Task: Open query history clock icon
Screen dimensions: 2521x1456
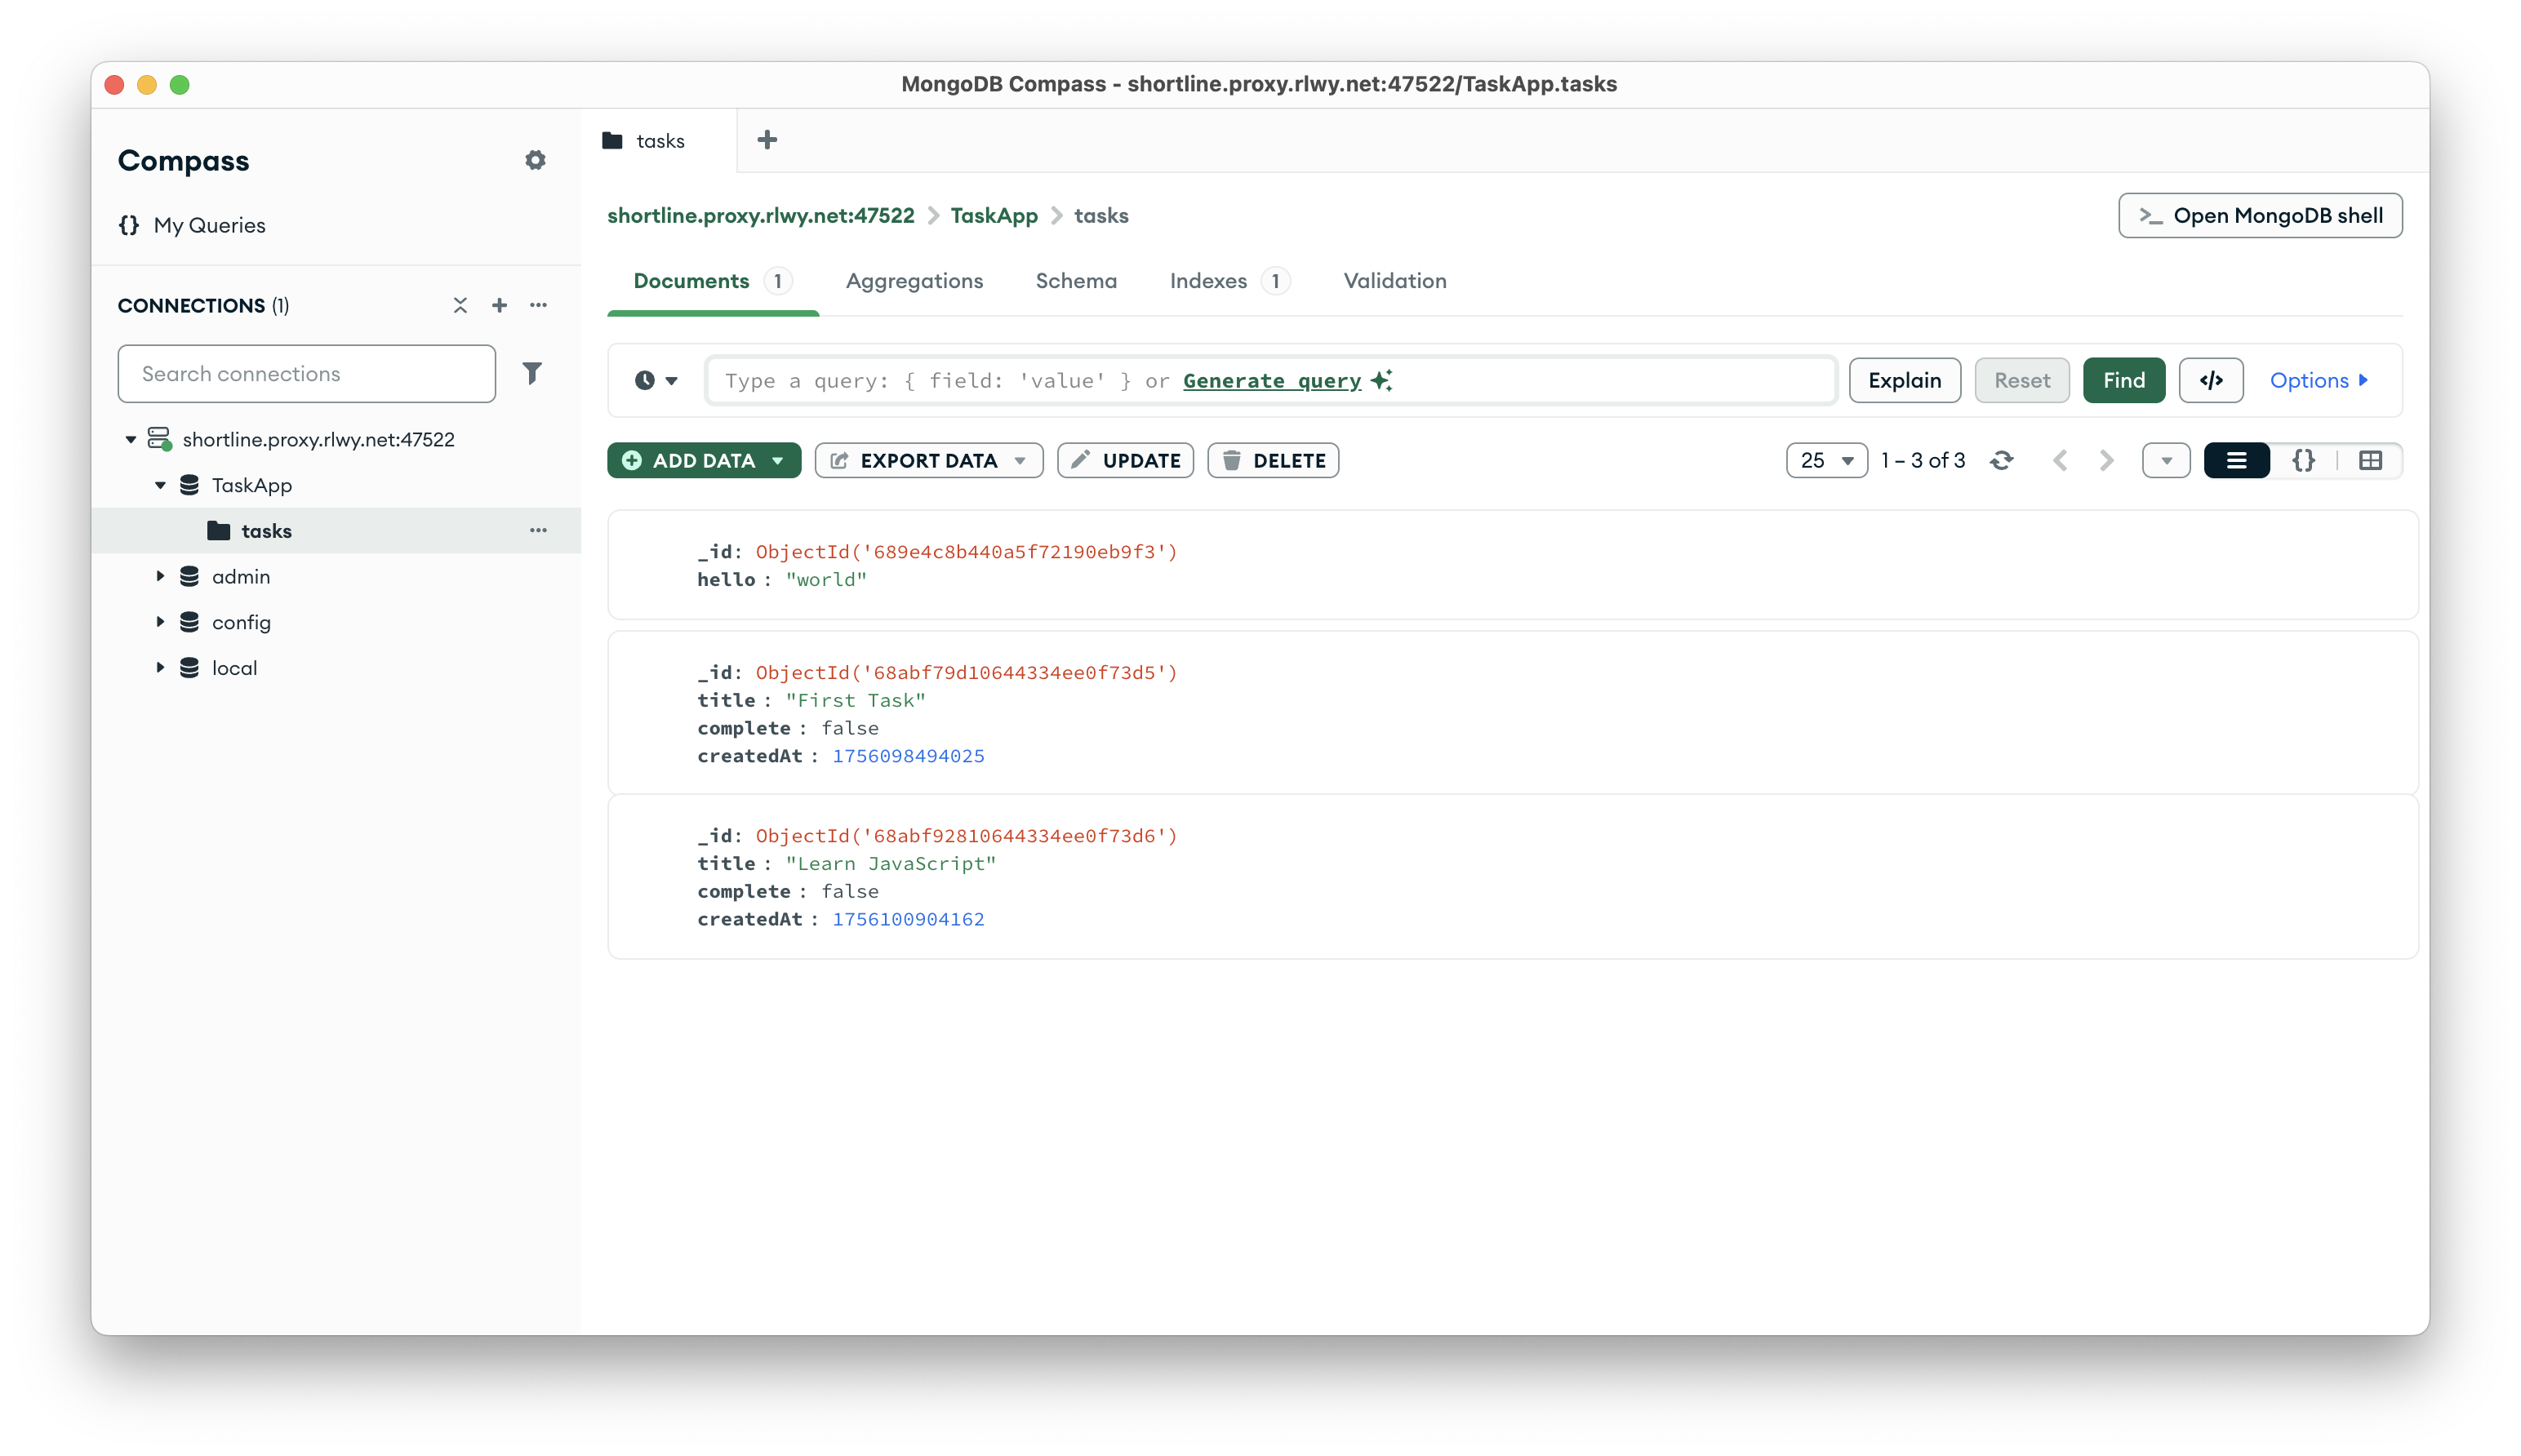Action: click(x=655, y=380)
